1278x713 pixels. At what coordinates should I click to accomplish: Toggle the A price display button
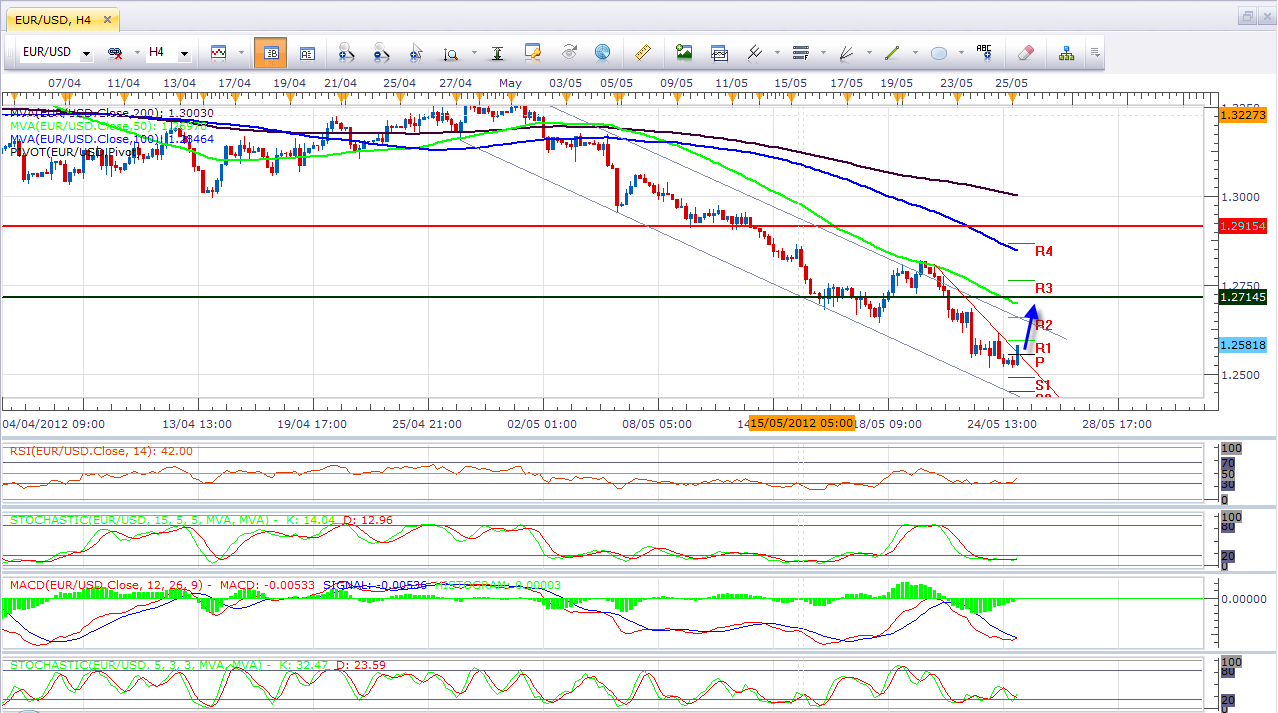[307, 53]
